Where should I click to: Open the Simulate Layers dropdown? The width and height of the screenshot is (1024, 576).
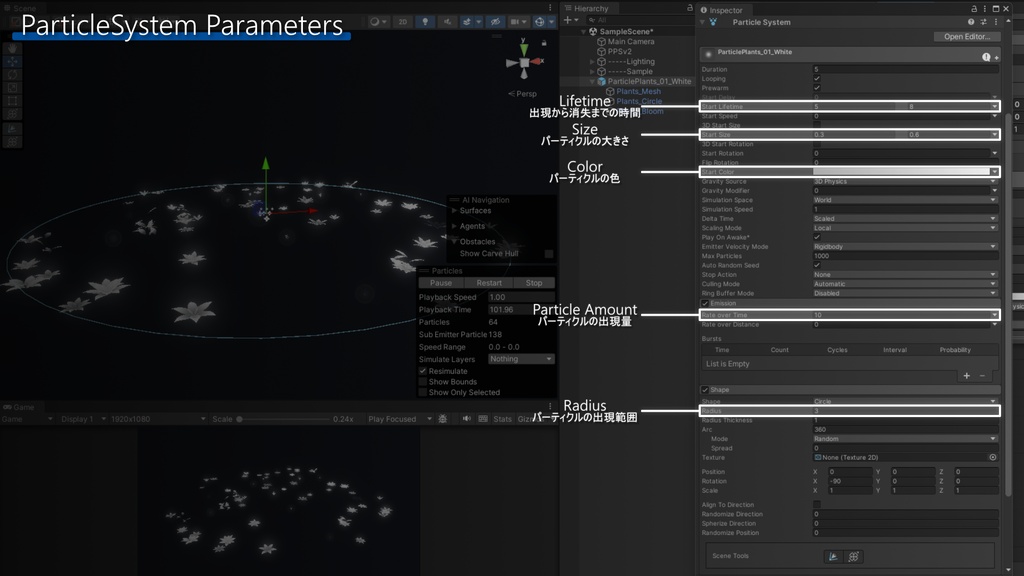(521, 359)
